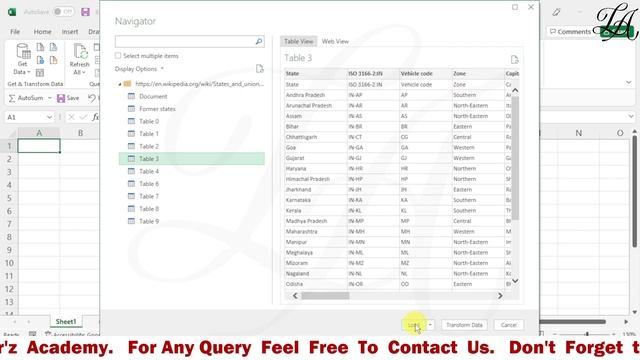Open the Home ribbon tab
The image size is (640, 360).
(42, 31)
